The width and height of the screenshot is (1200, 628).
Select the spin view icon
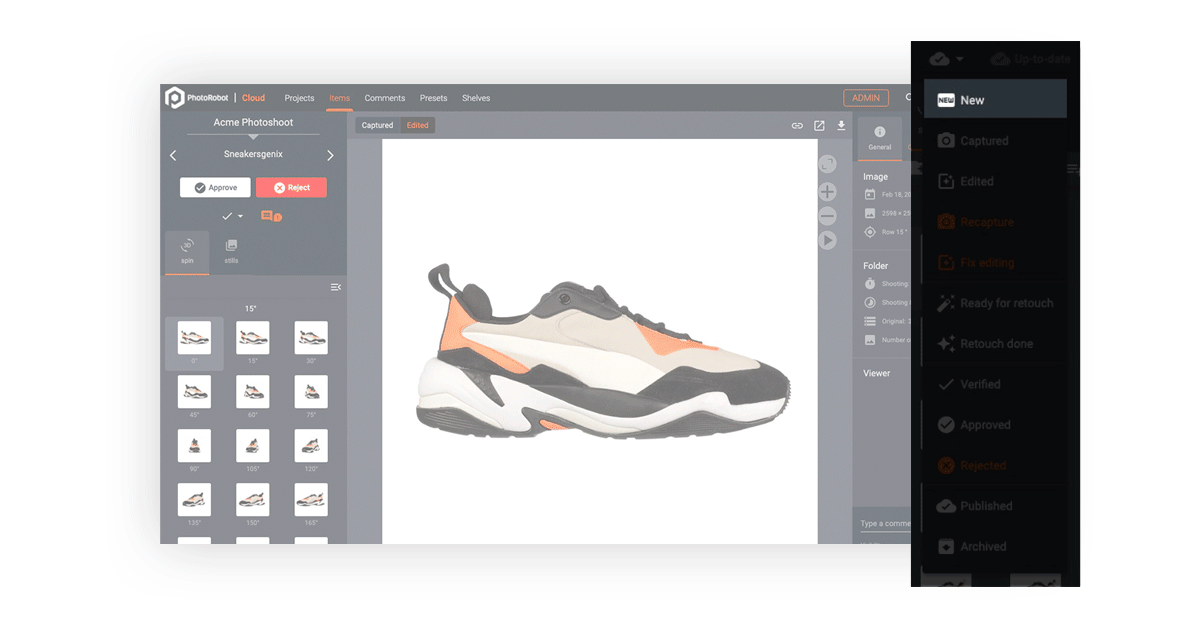[x=187, y=251]
